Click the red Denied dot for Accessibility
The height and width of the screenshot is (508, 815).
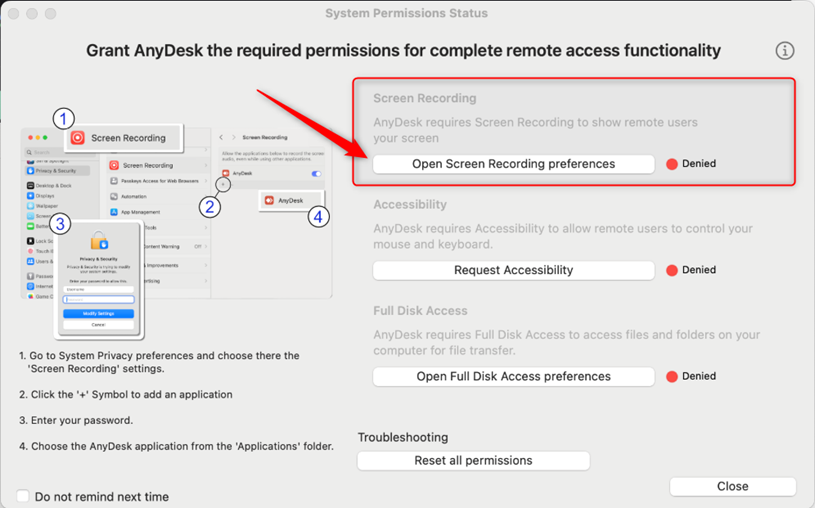(672, 270)
